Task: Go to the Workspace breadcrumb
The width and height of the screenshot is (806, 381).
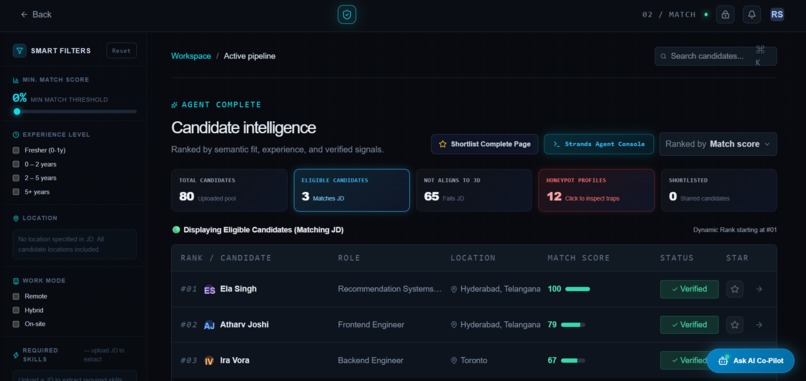Action: pyautogui.click(x=191, y=56)
